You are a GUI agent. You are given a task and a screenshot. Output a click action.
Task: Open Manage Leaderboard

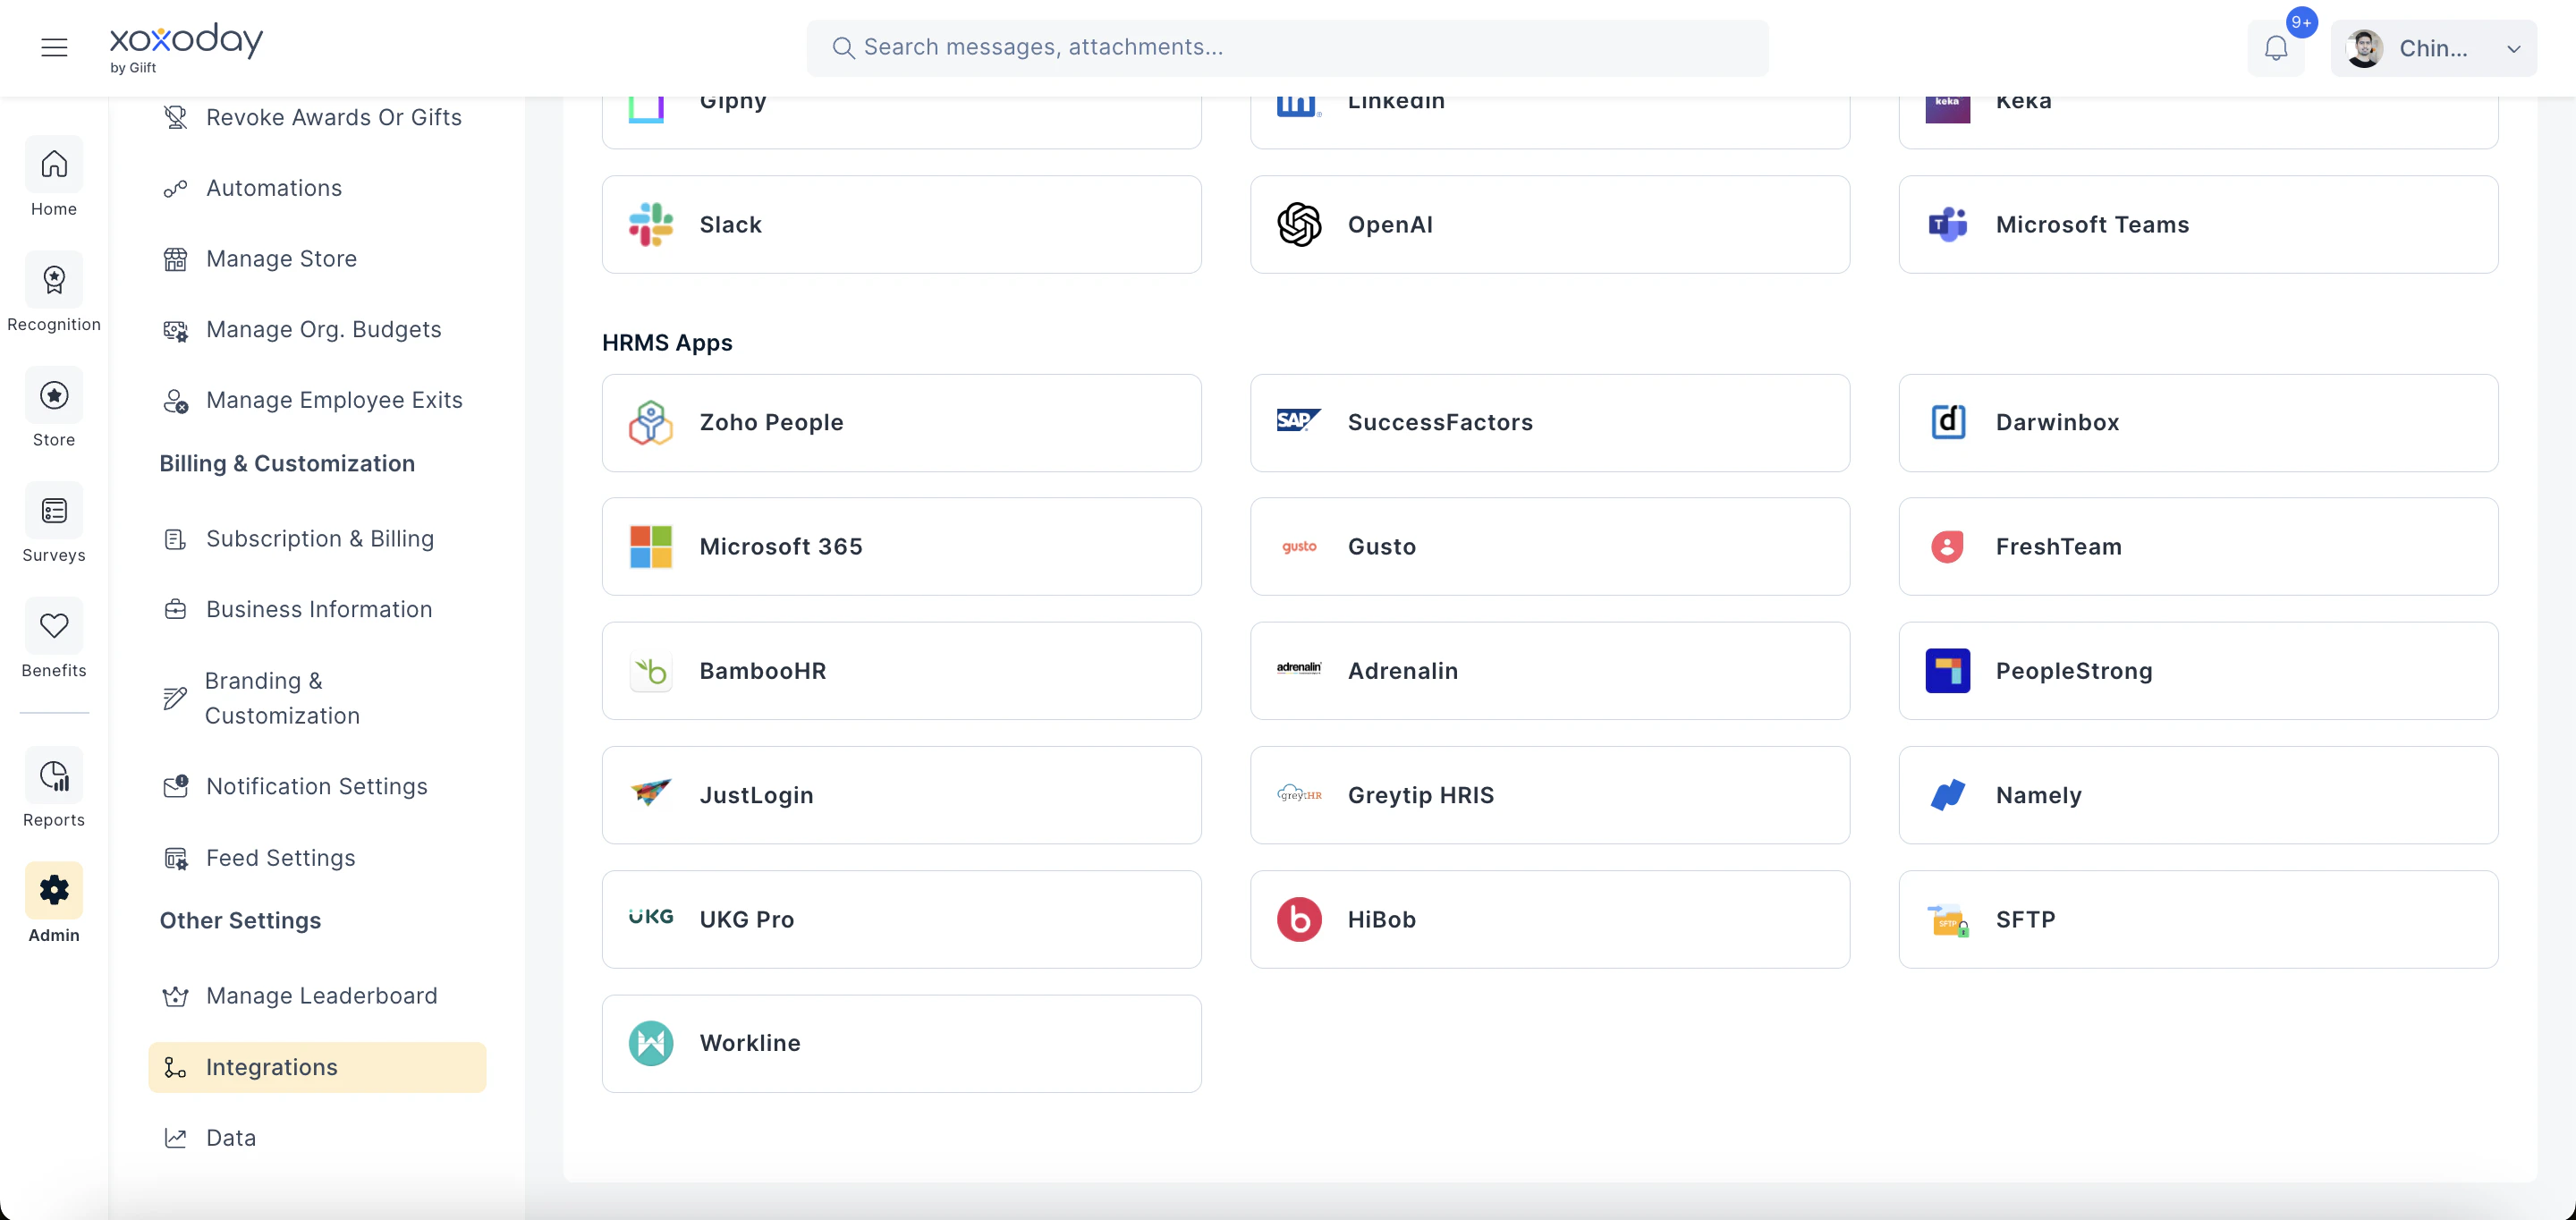click(317, 996)
